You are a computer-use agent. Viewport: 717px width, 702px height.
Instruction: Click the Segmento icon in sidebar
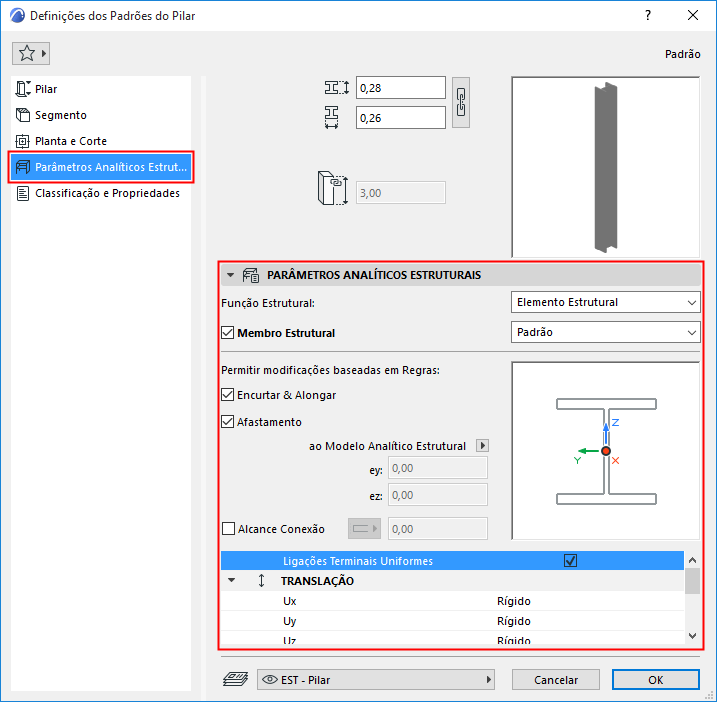tap(23, 115)
